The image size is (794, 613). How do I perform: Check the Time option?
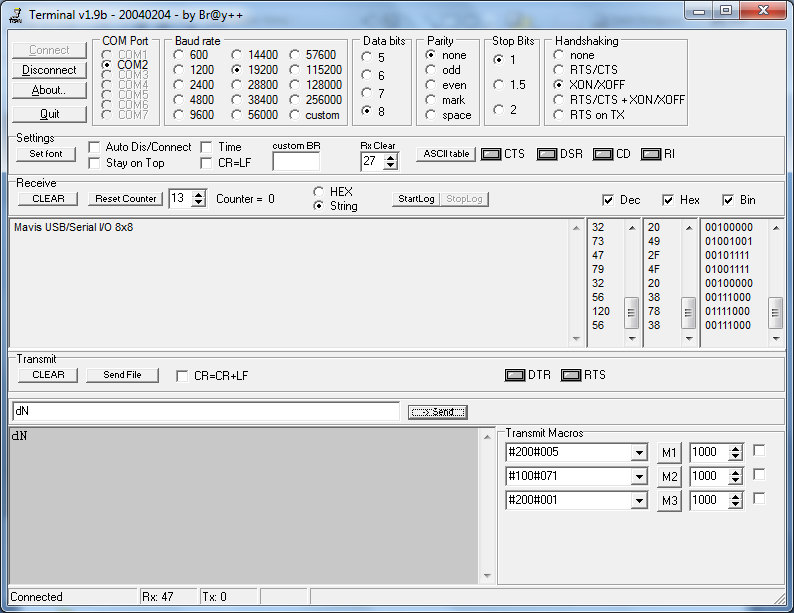206,147
